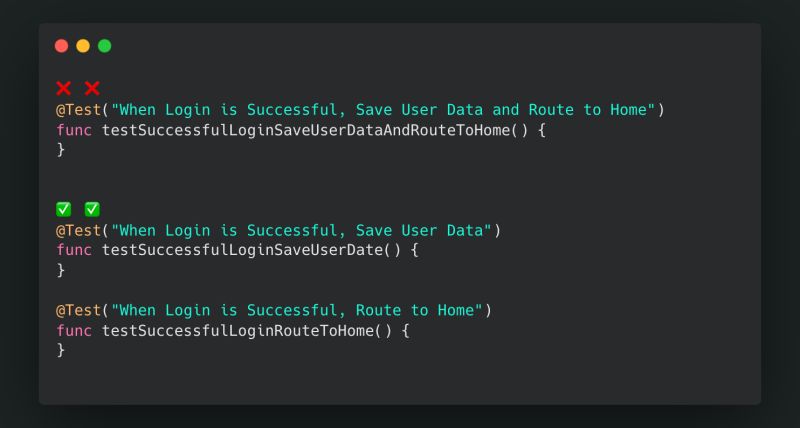Click the second red X mark
The image size is (800, 428).
click(92, 88)
